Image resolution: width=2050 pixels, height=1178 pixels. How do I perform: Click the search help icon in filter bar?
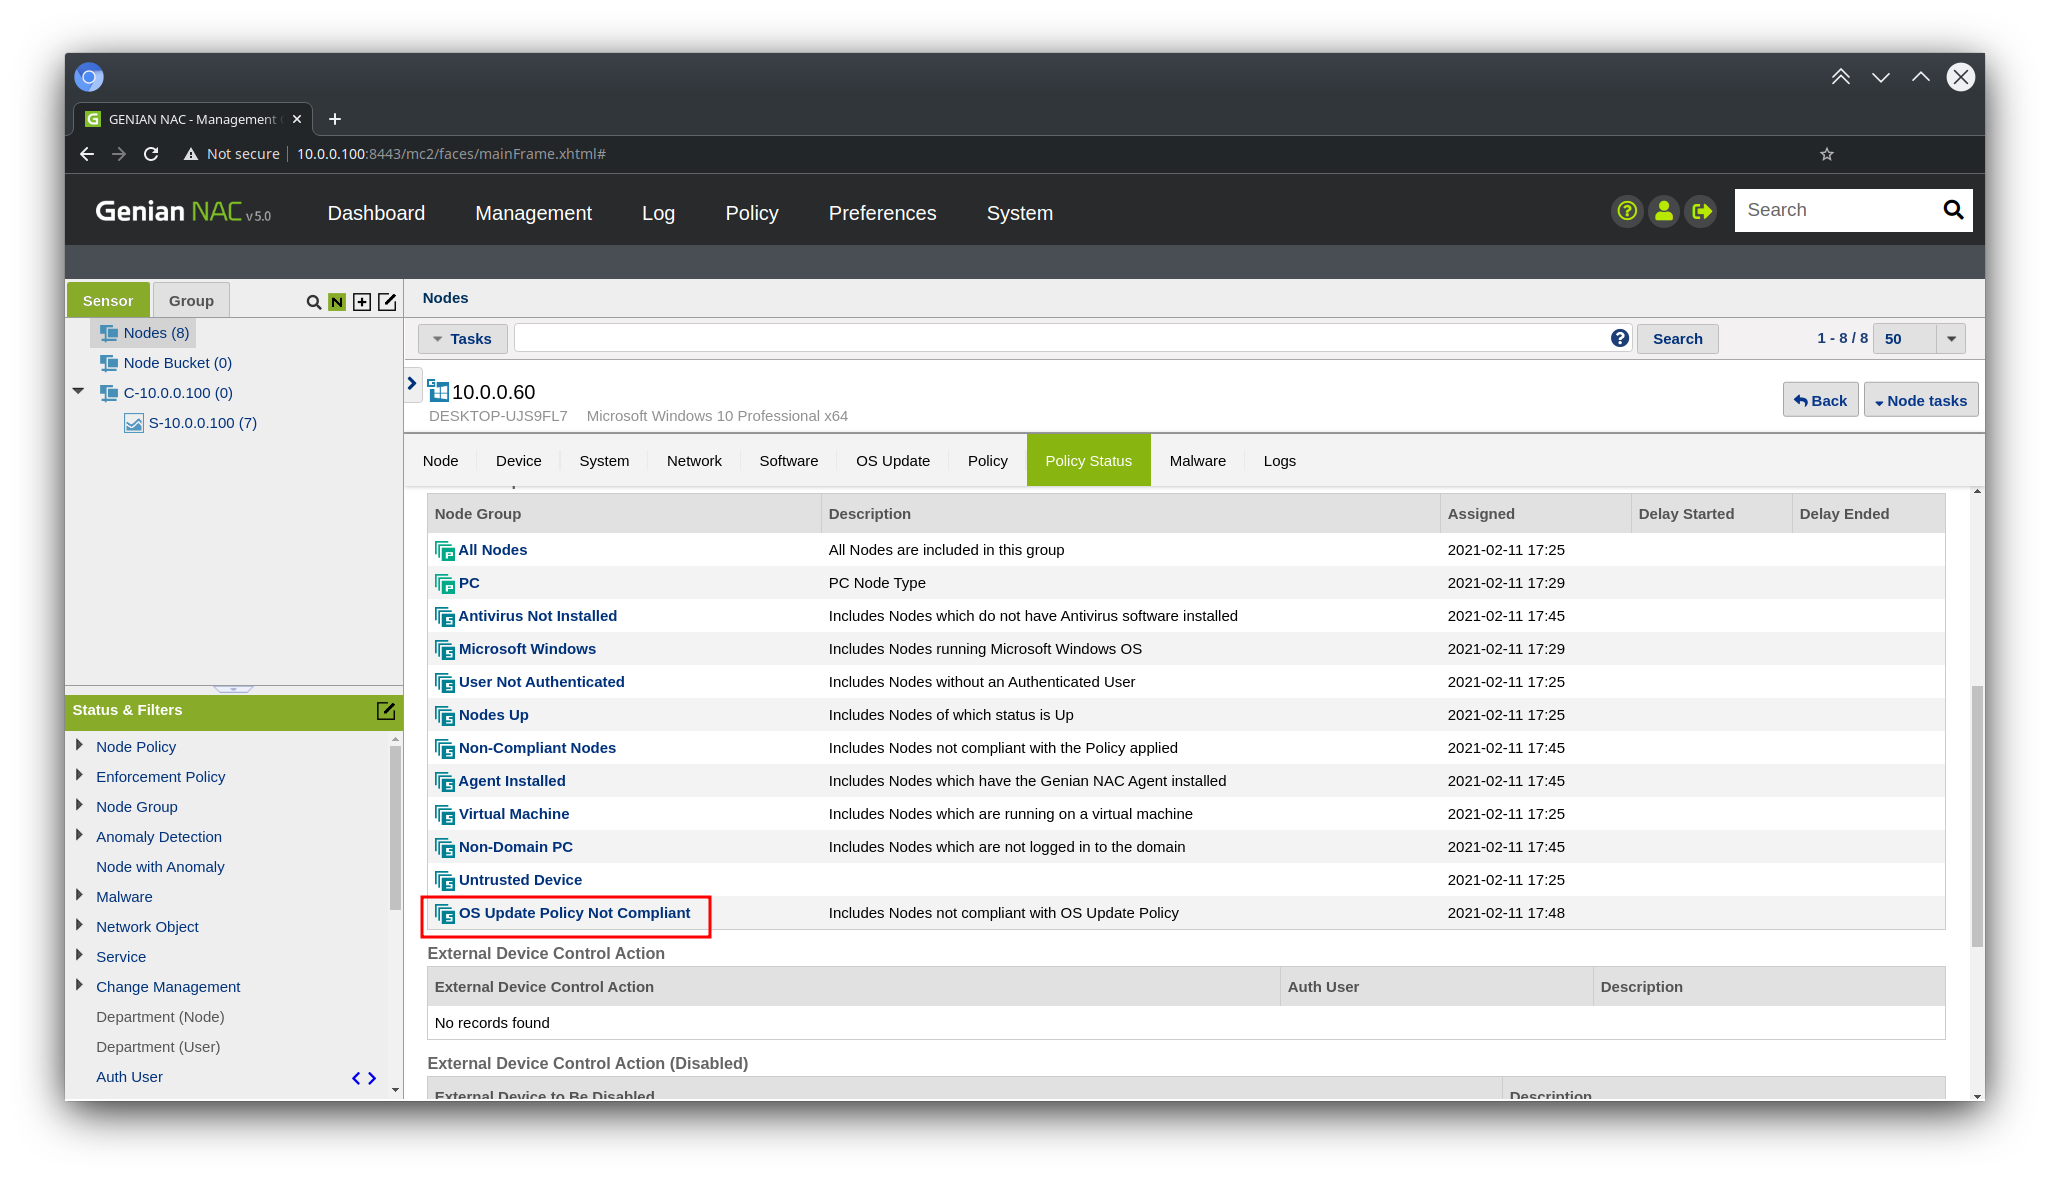click(1620, 339)
